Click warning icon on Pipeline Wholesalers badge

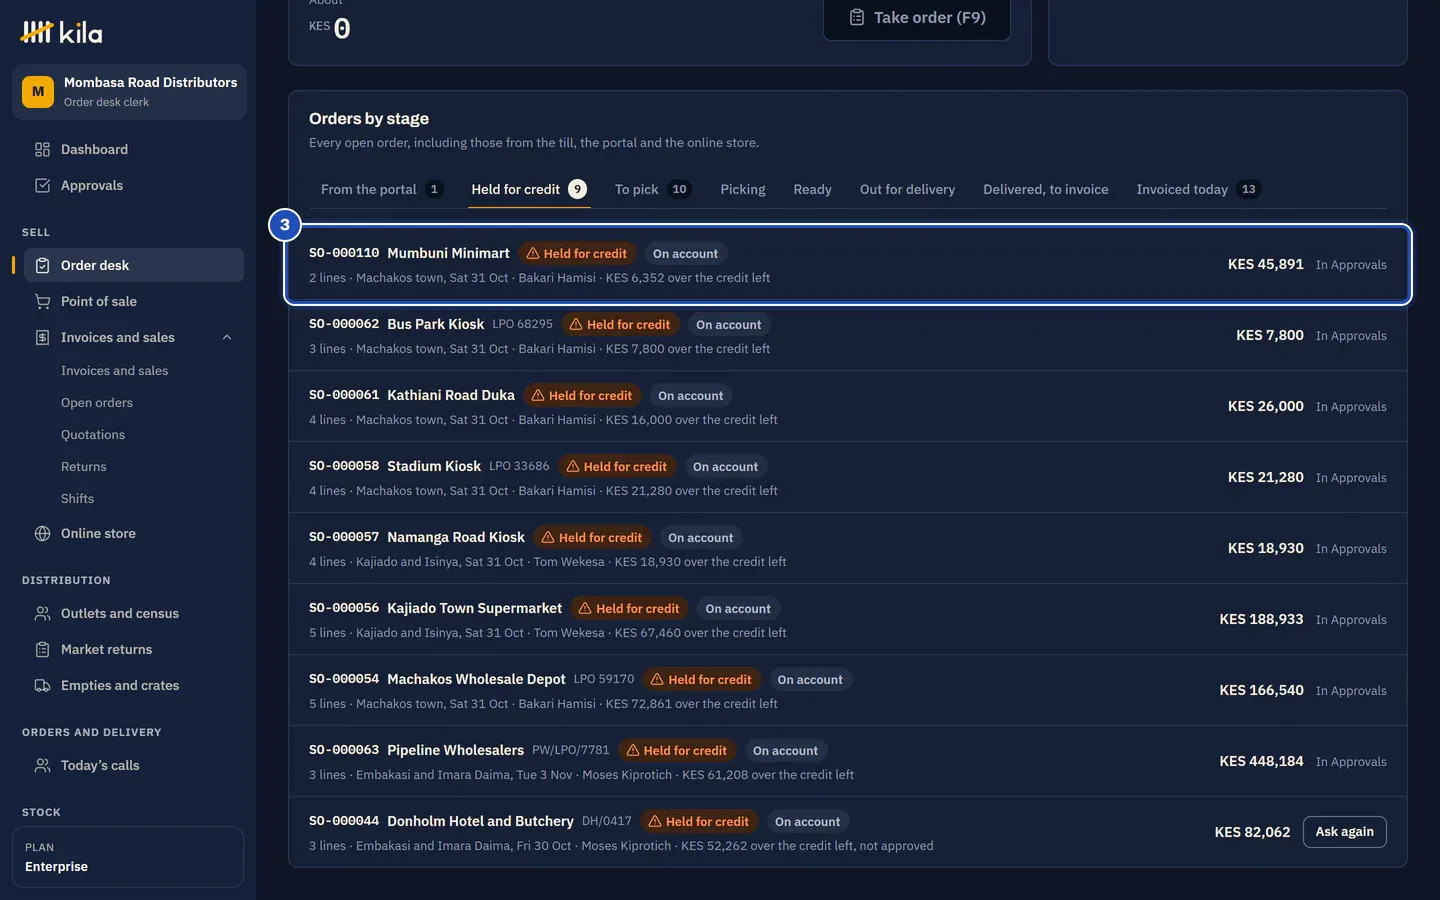(633, 751)
